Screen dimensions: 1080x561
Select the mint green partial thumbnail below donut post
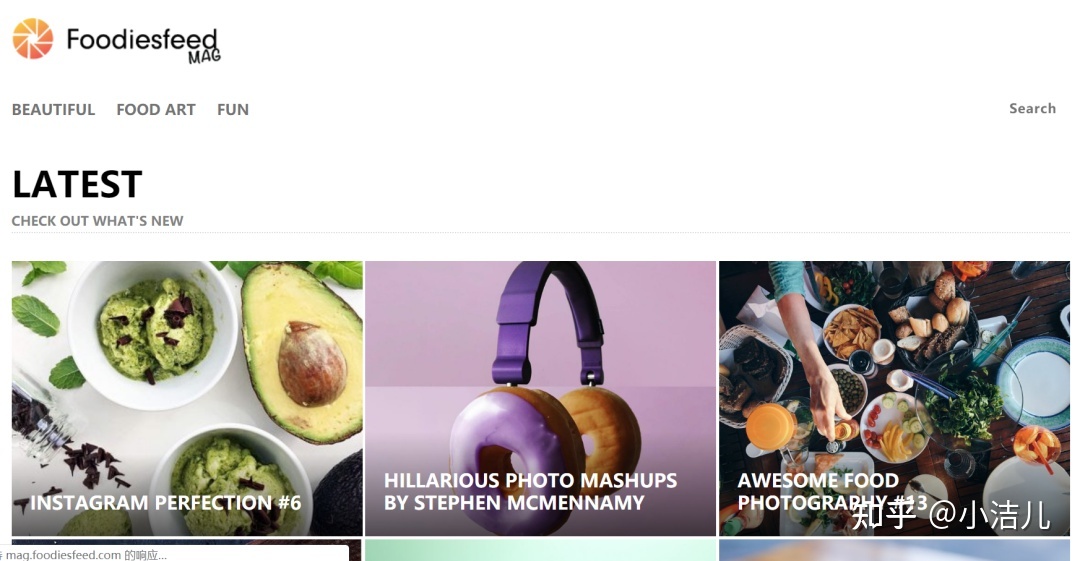541,550
